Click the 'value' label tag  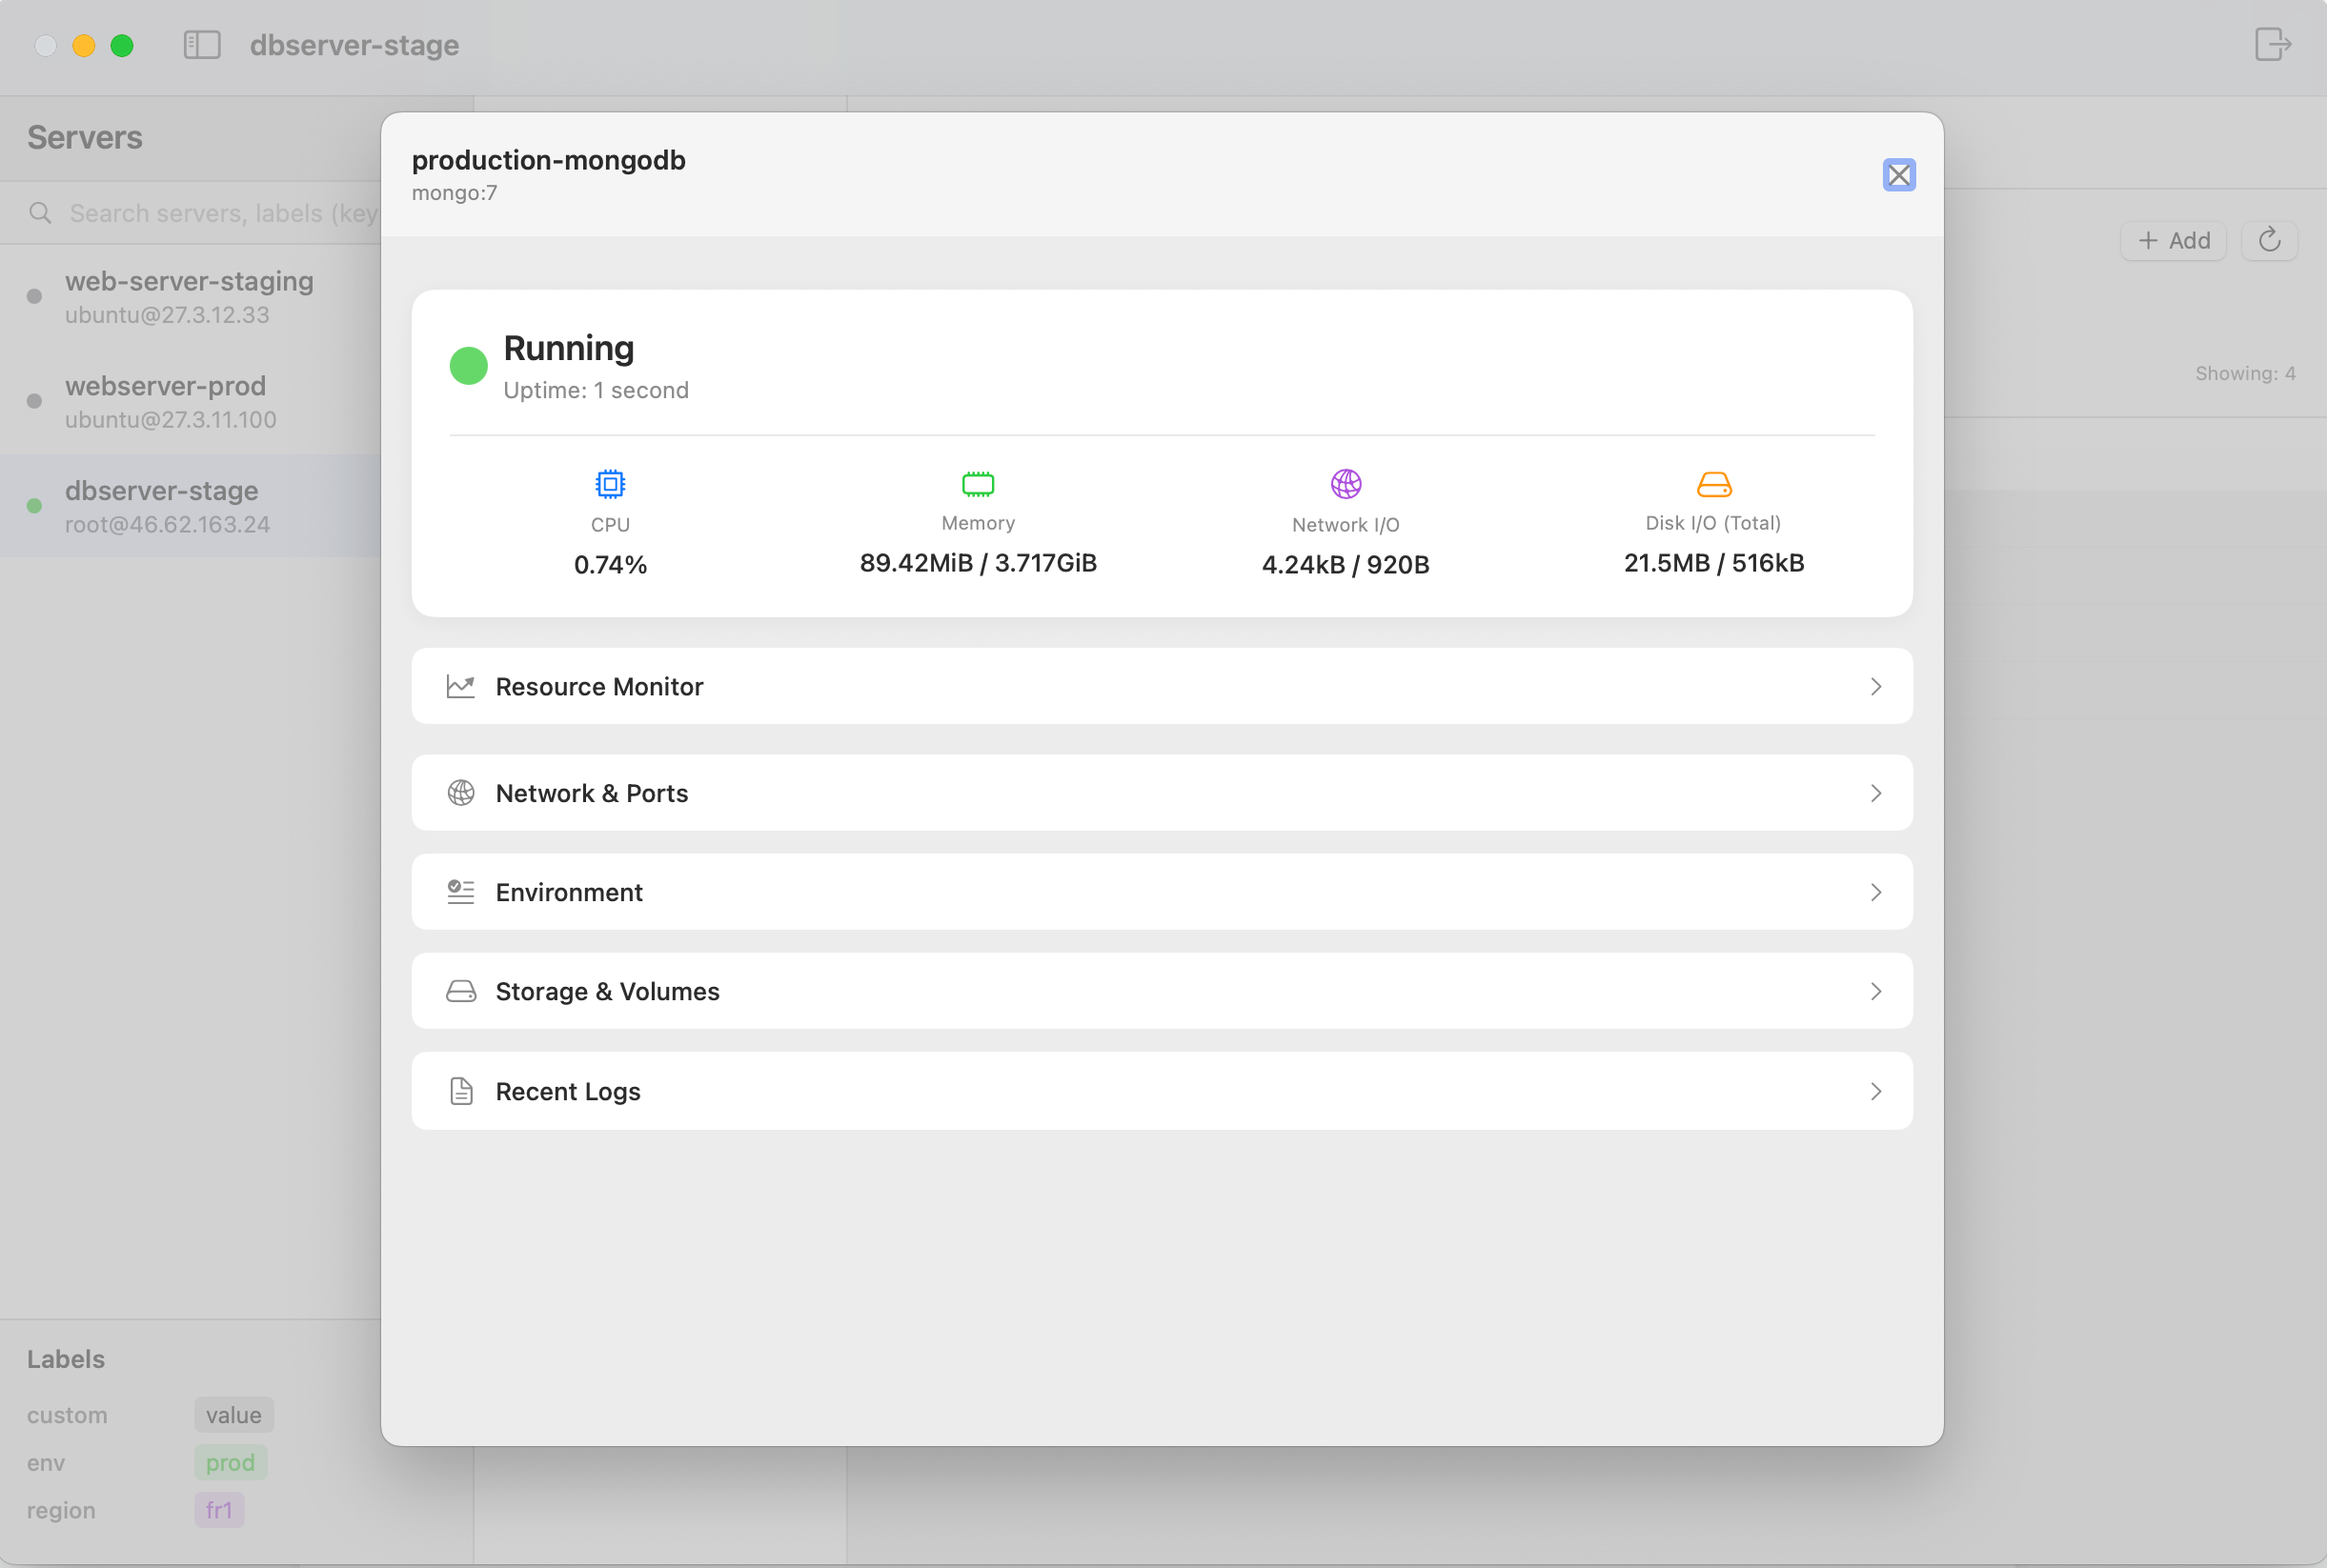pyautogui.click(x=233, y=1414)
